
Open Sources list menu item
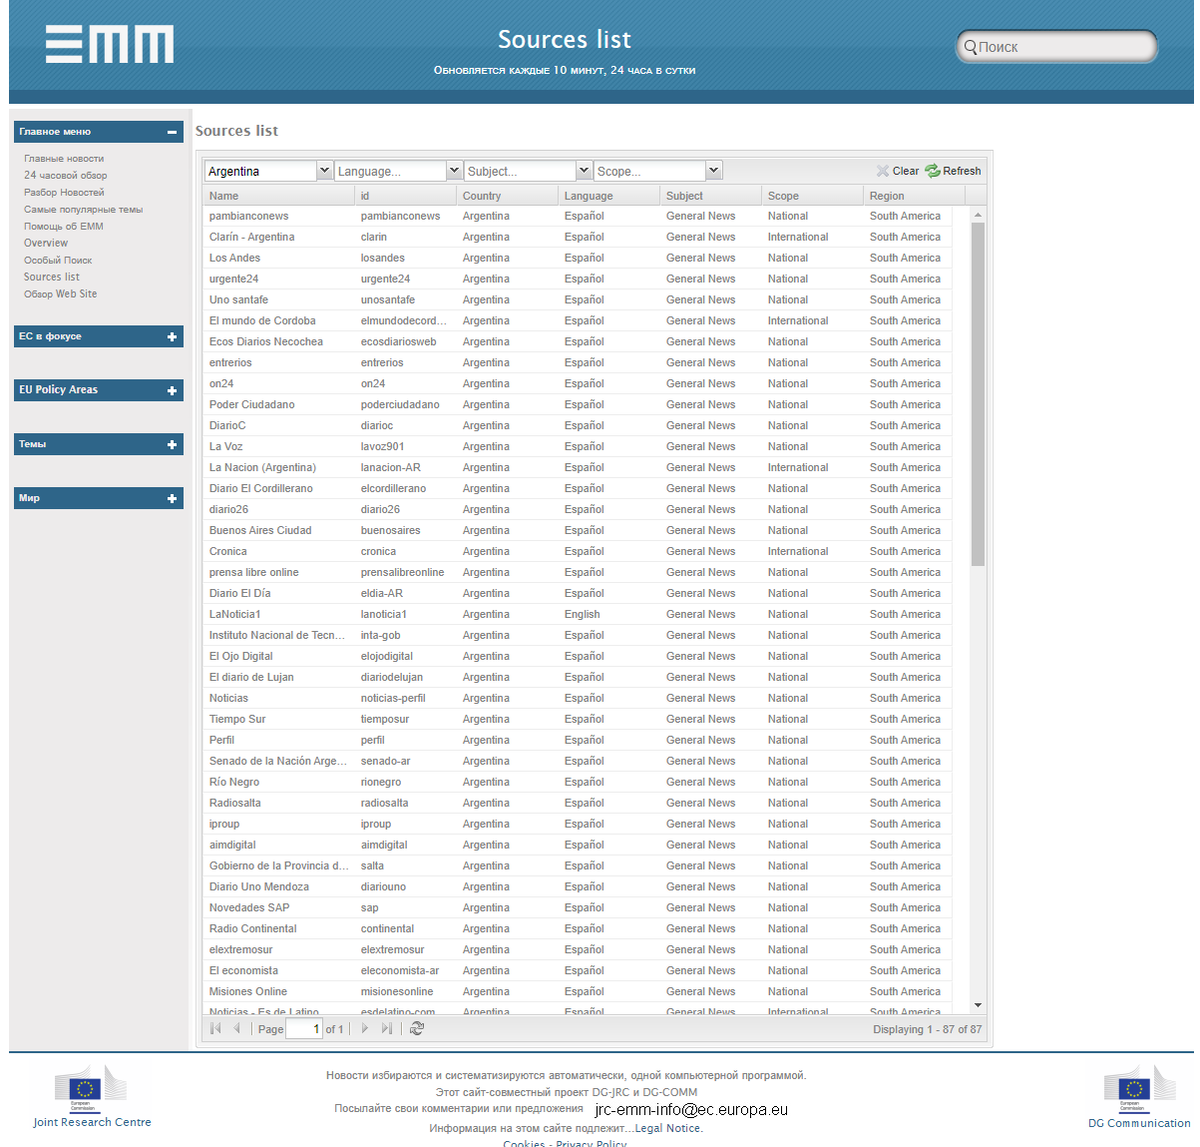[x=52, y=277]
